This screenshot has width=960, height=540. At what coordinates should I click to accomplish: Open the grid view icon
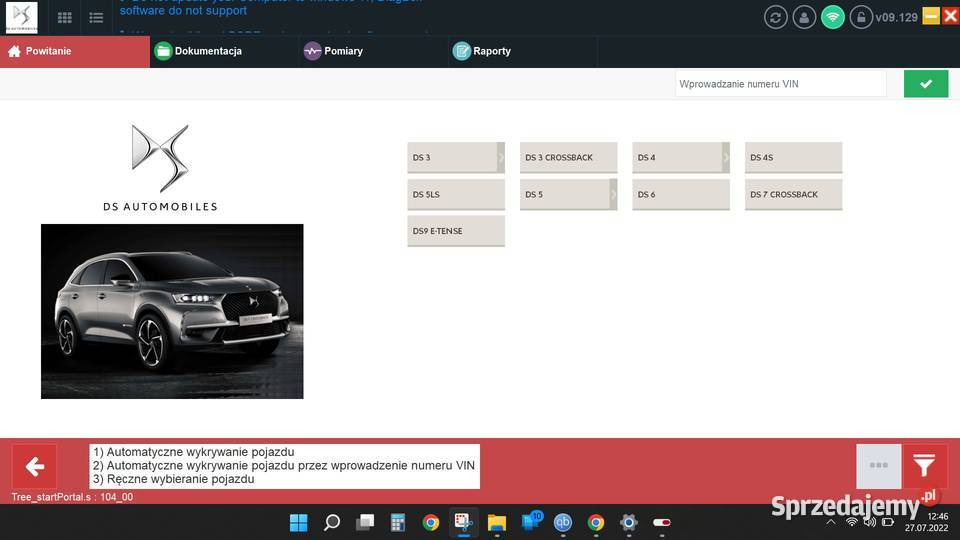[x=64, y=18]
